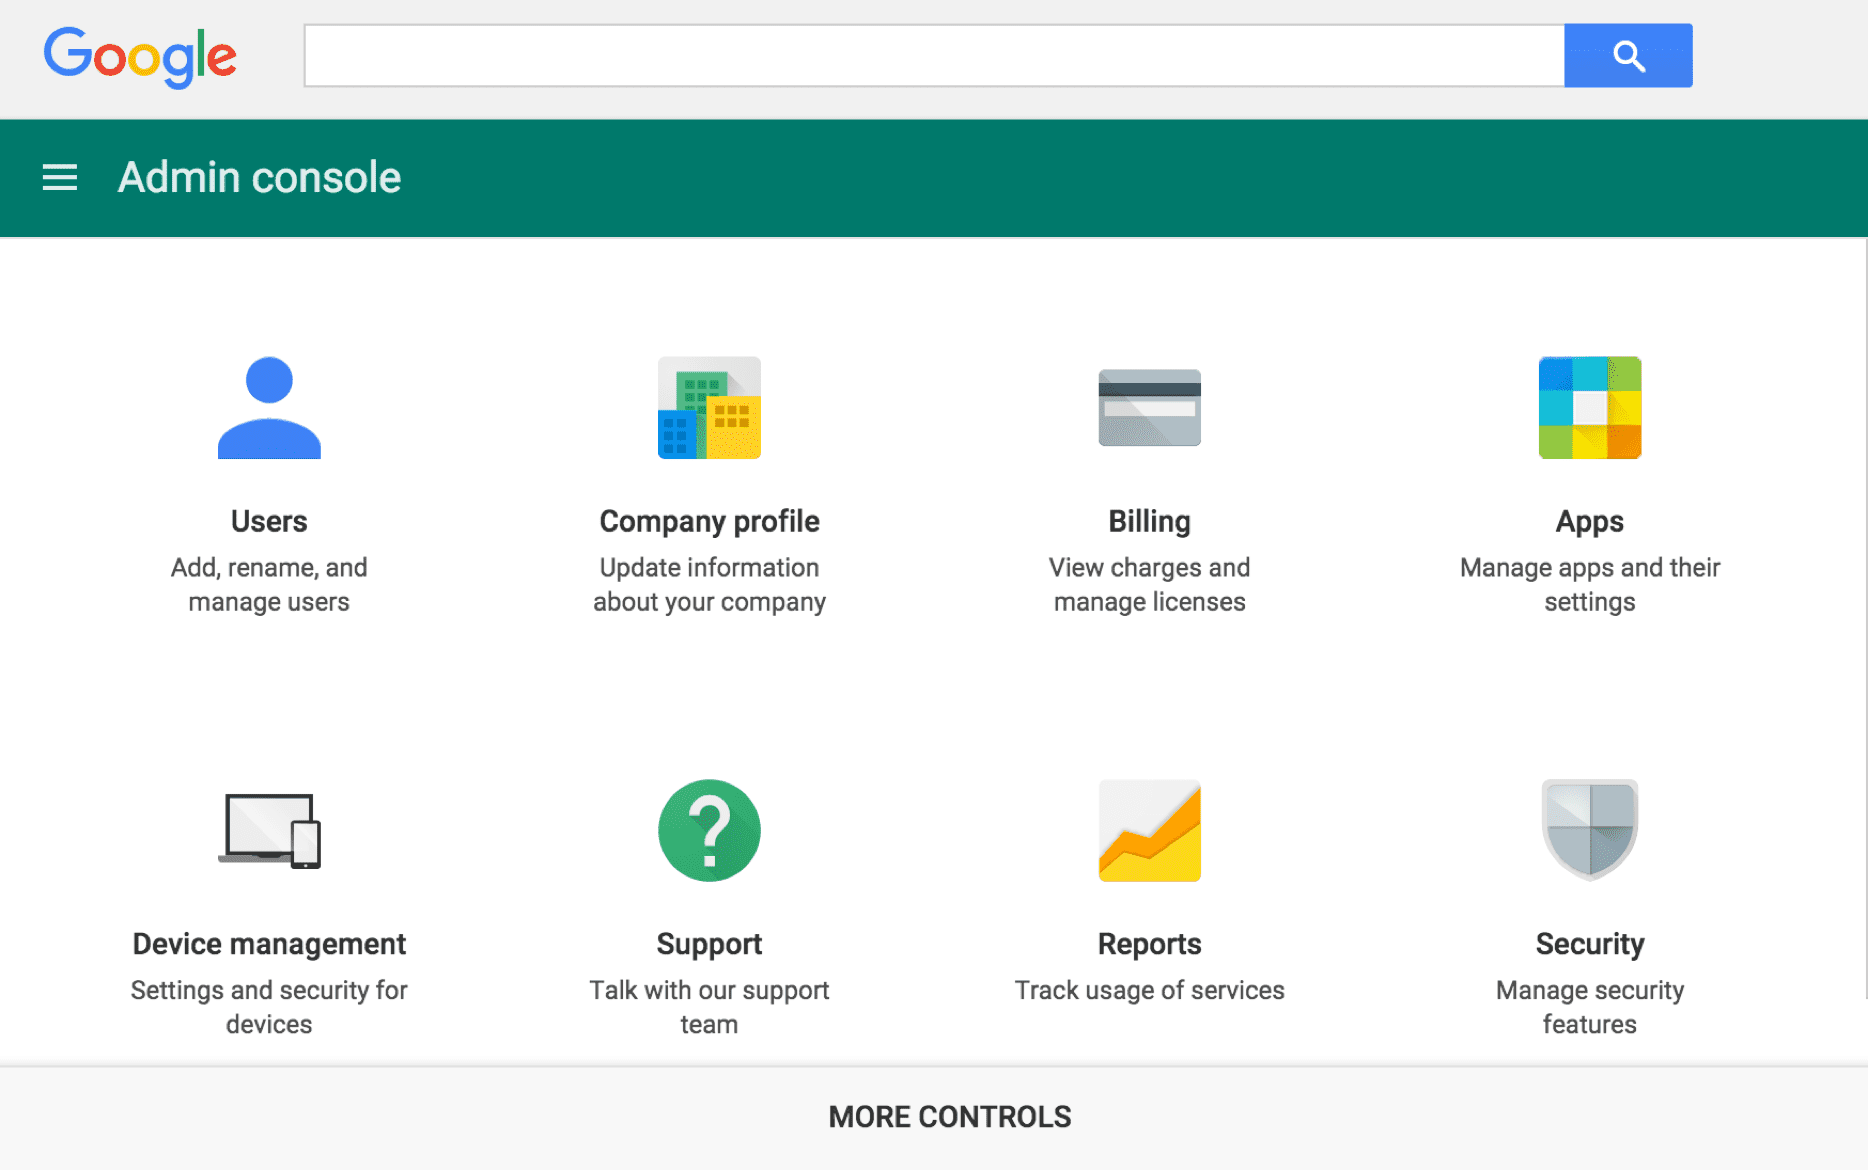Open the green Support question mark icon

(709, 831)
